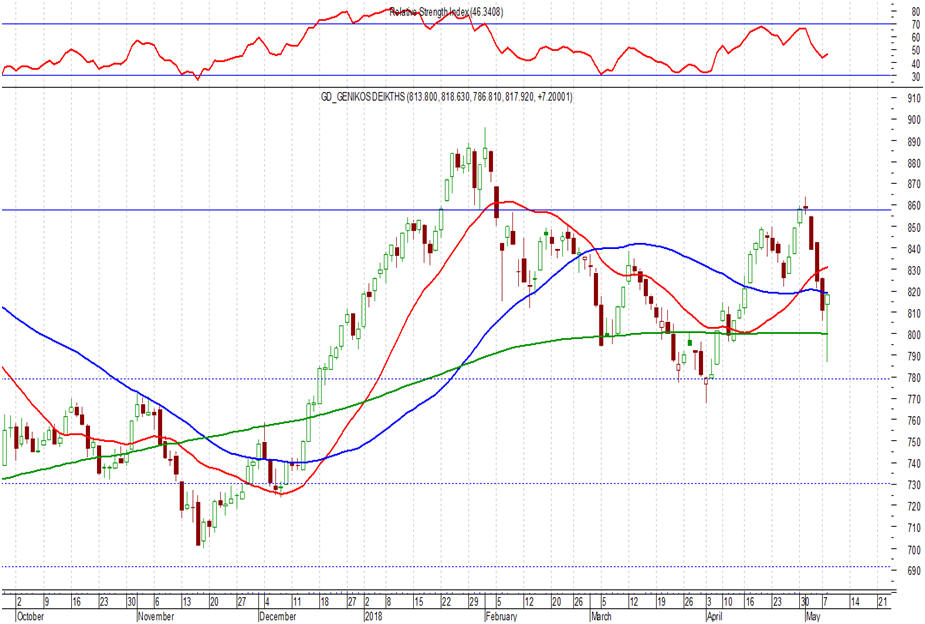Click the 750 price axis label
Viewport: 925px width, 624px height.
[x=915, y=442]
